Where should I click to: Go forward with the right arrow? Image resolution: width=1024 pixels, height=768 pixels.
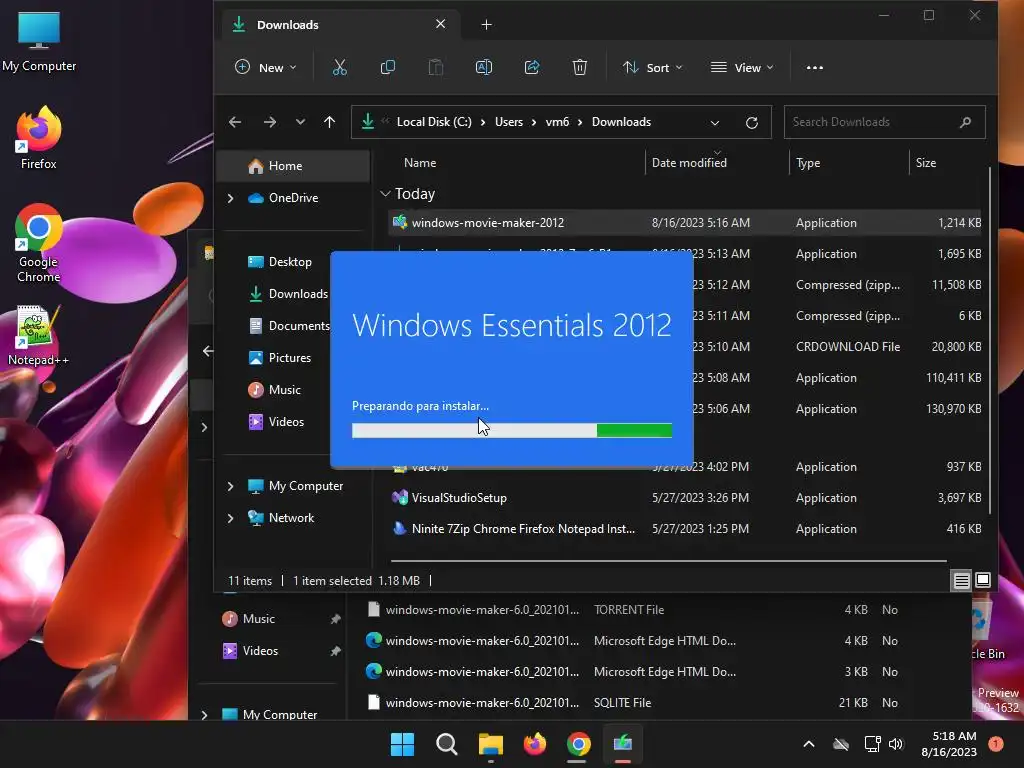point(270,122)
